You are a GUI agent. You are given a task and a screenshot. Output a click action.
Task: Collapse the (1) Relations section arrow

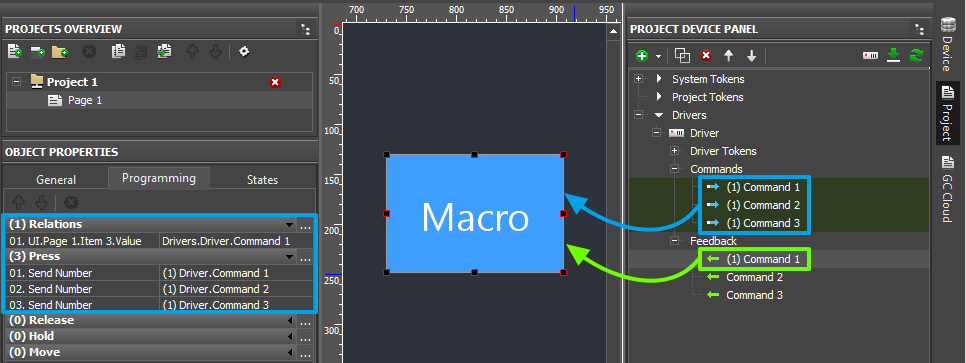click(x=289, y=224)
